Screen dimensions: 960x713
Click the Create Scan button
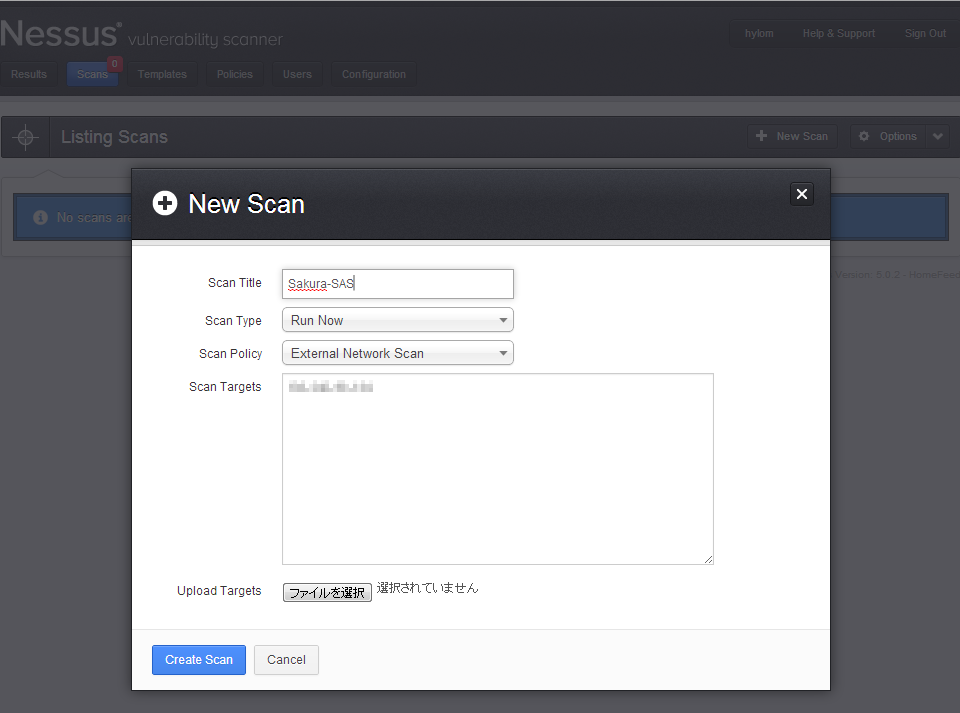click(199, 660)
